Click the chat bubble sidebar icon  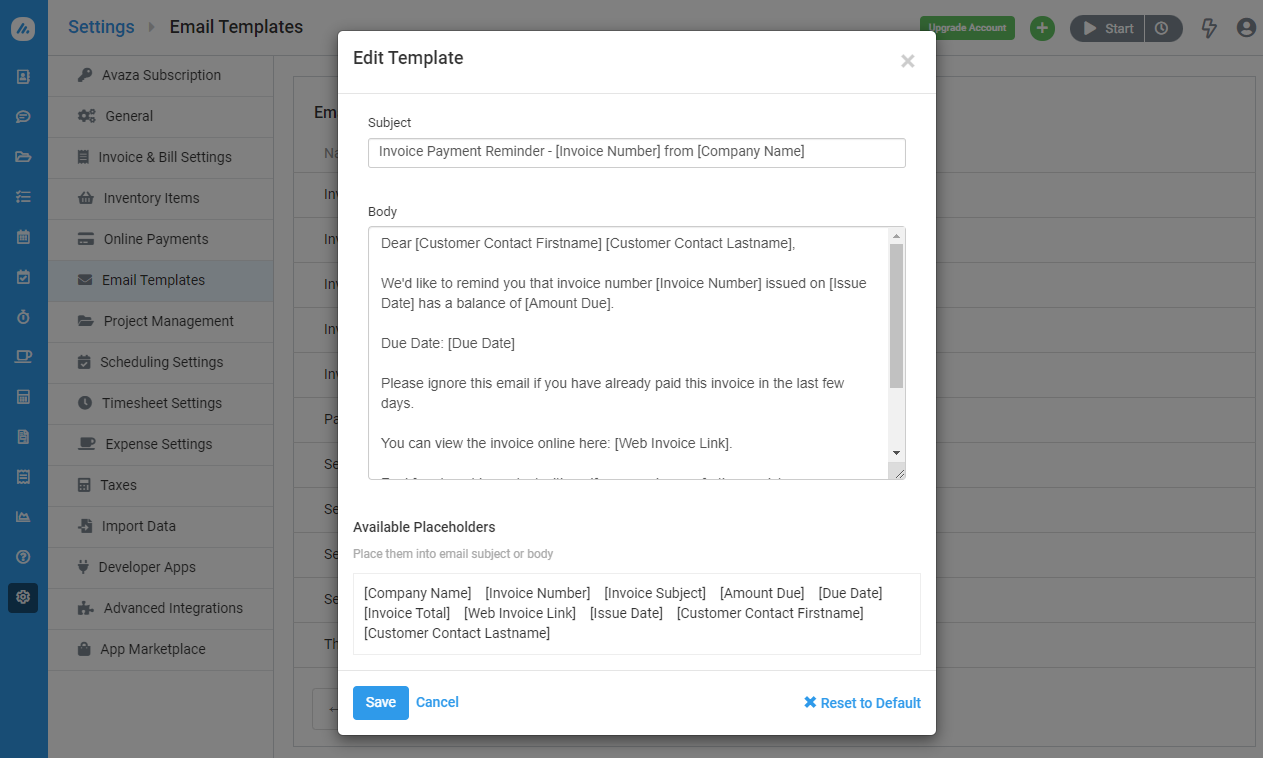pyautogui.click(x=23, y=116)
